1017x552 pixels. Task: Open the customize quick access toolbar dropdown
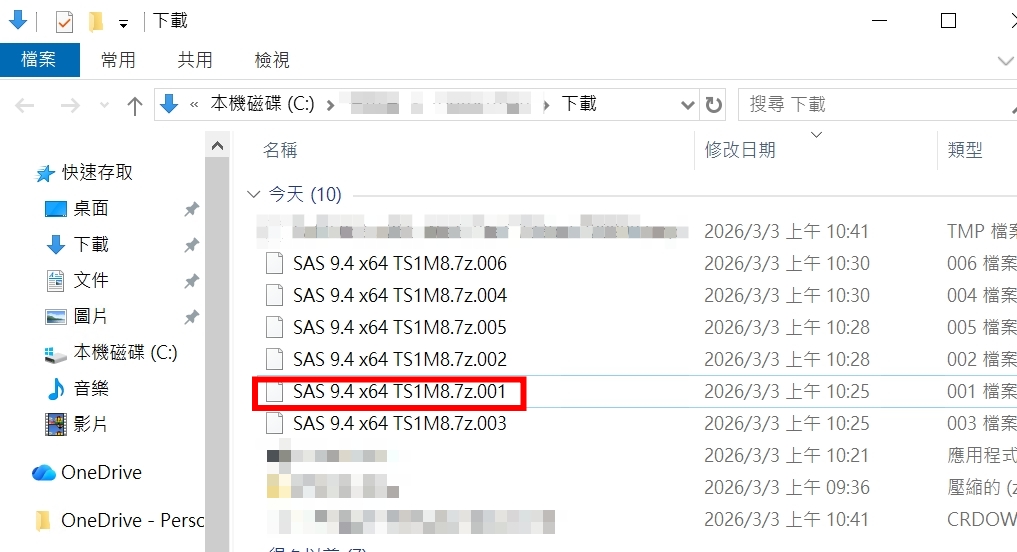click(x=123, y=25)
